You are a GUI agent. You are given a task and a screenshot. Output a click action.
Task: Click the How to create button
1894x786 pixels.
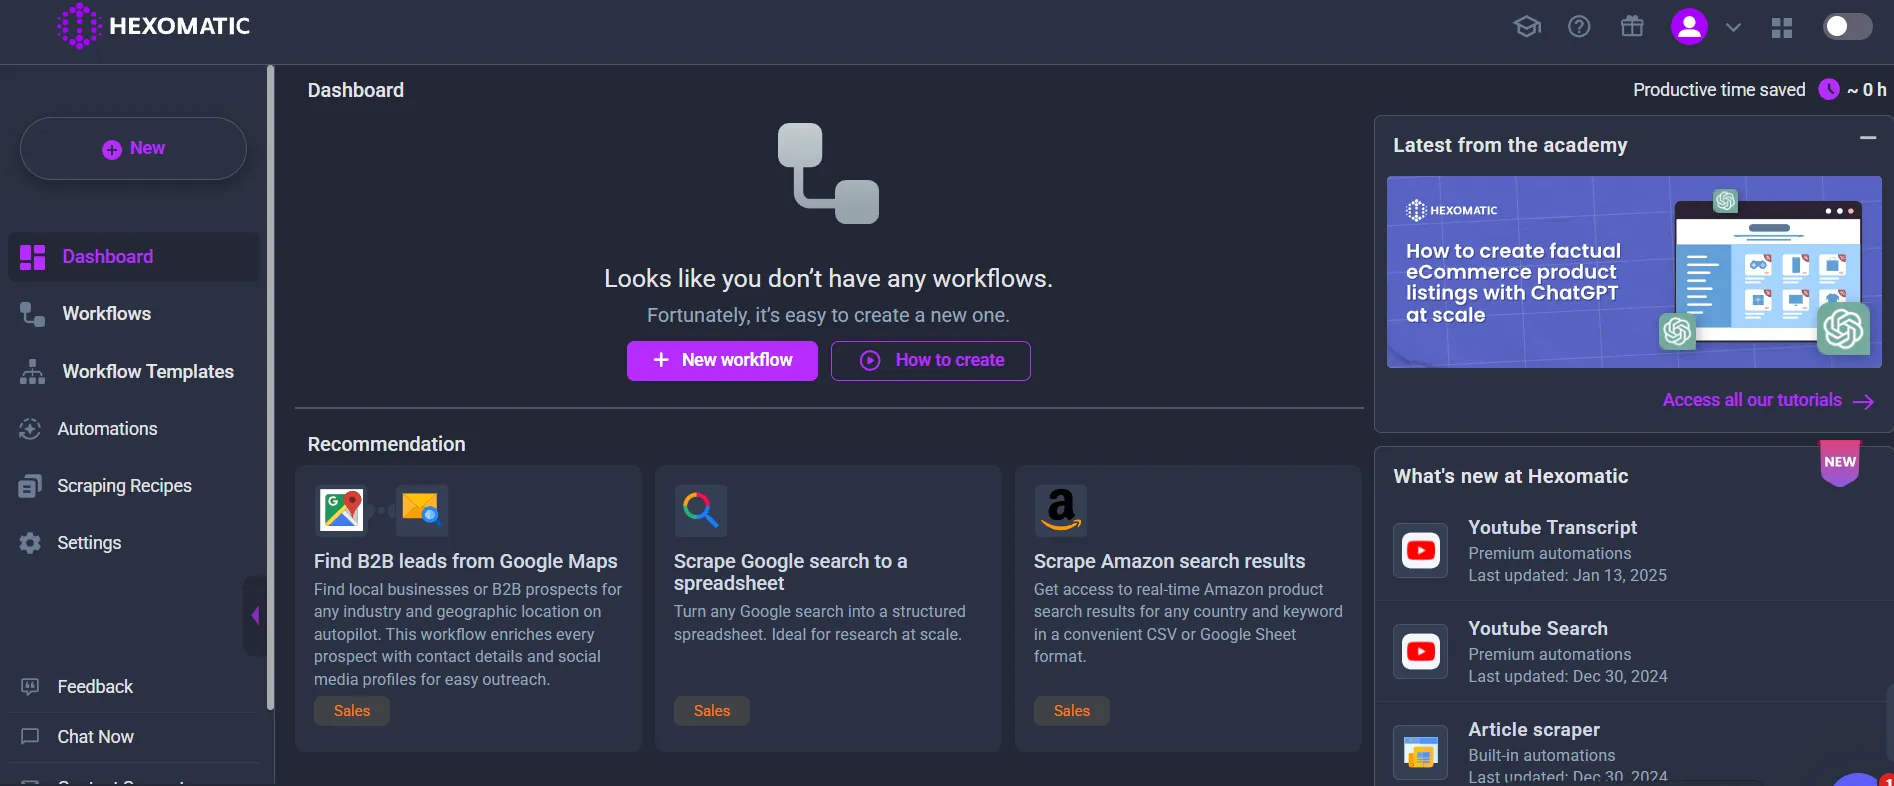point(930,361)
